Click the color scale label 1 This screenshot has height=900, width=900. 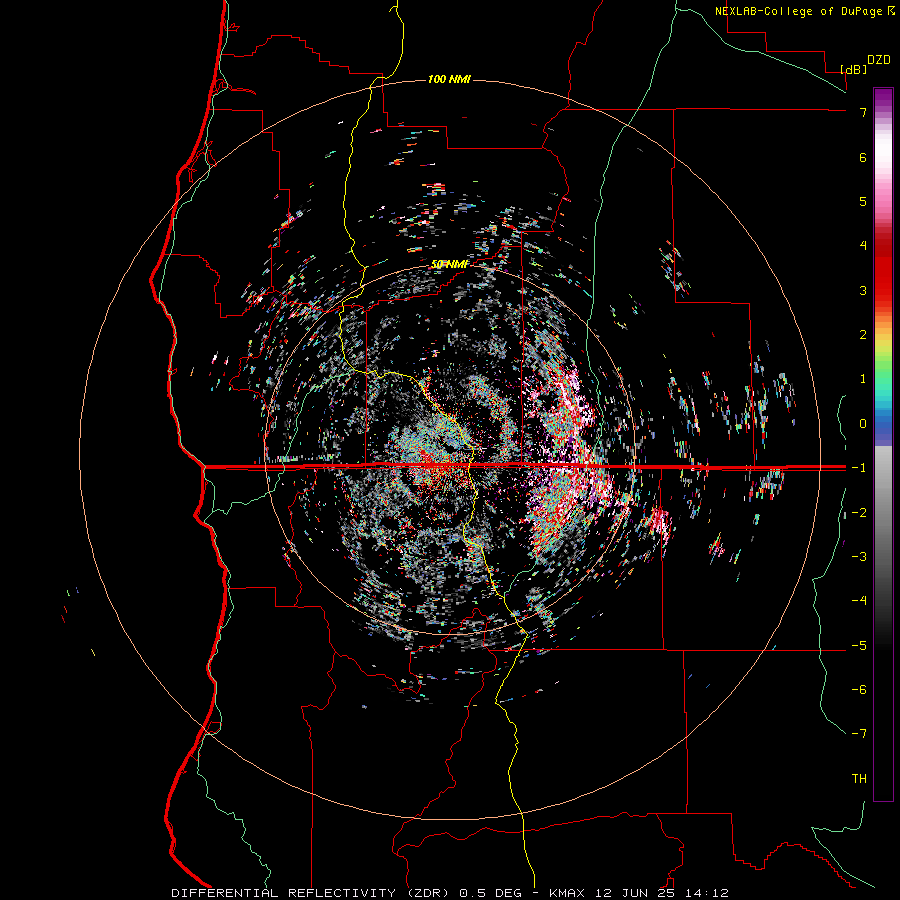coord(863,379)
